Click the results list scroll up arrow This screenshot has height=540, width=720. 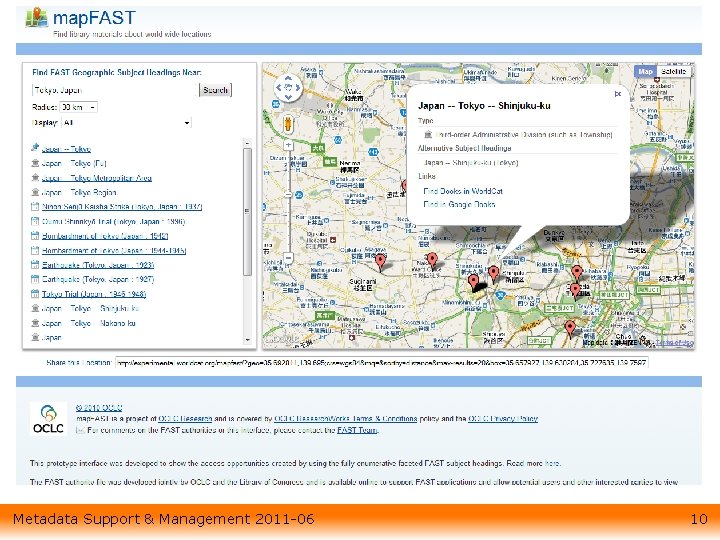pos(248,143)
